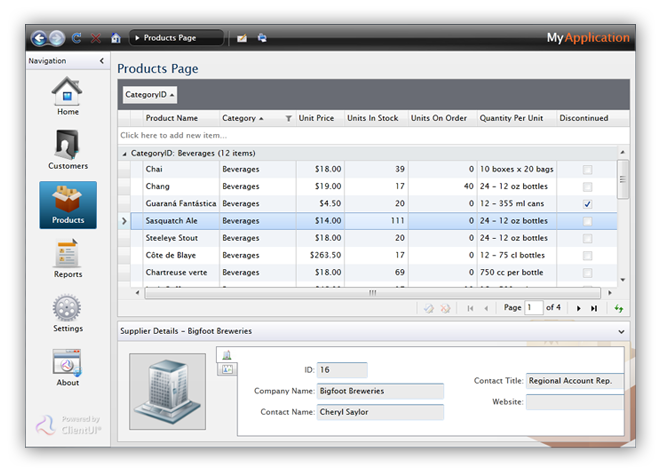Image resolution: width=658 pixels, height=469 pixels.
Task: Click the row selector arrow for Sasquatch Ale
Action: [124, 221]
